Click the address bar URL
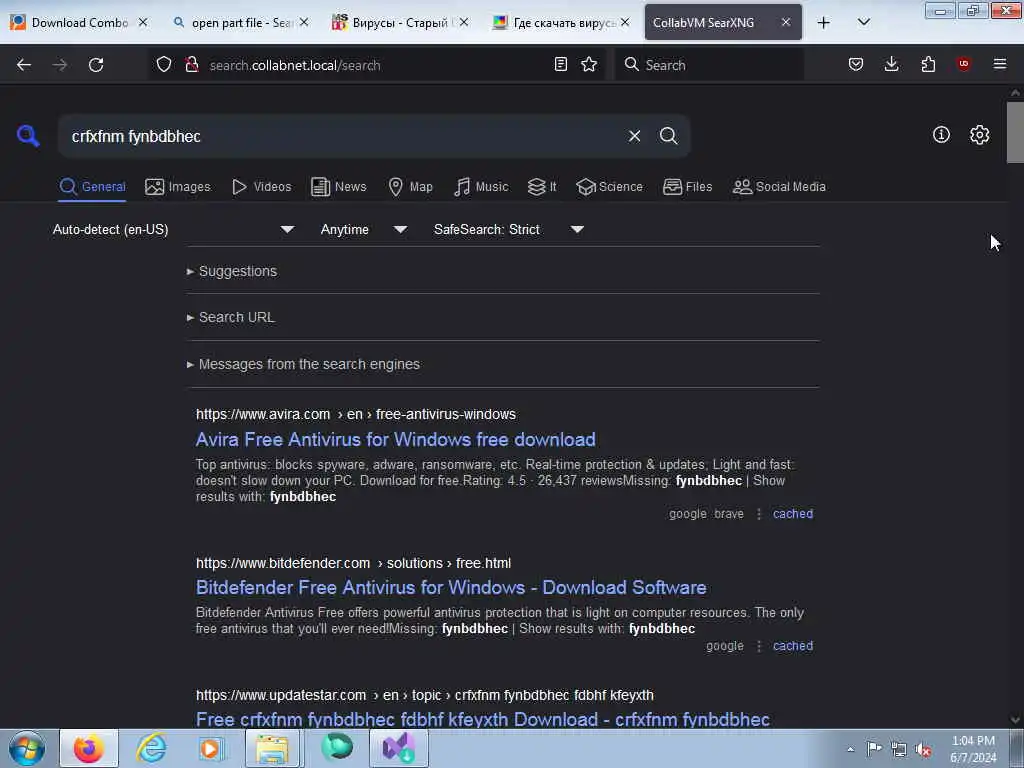 pyautogui.click(x=295, y=65)
